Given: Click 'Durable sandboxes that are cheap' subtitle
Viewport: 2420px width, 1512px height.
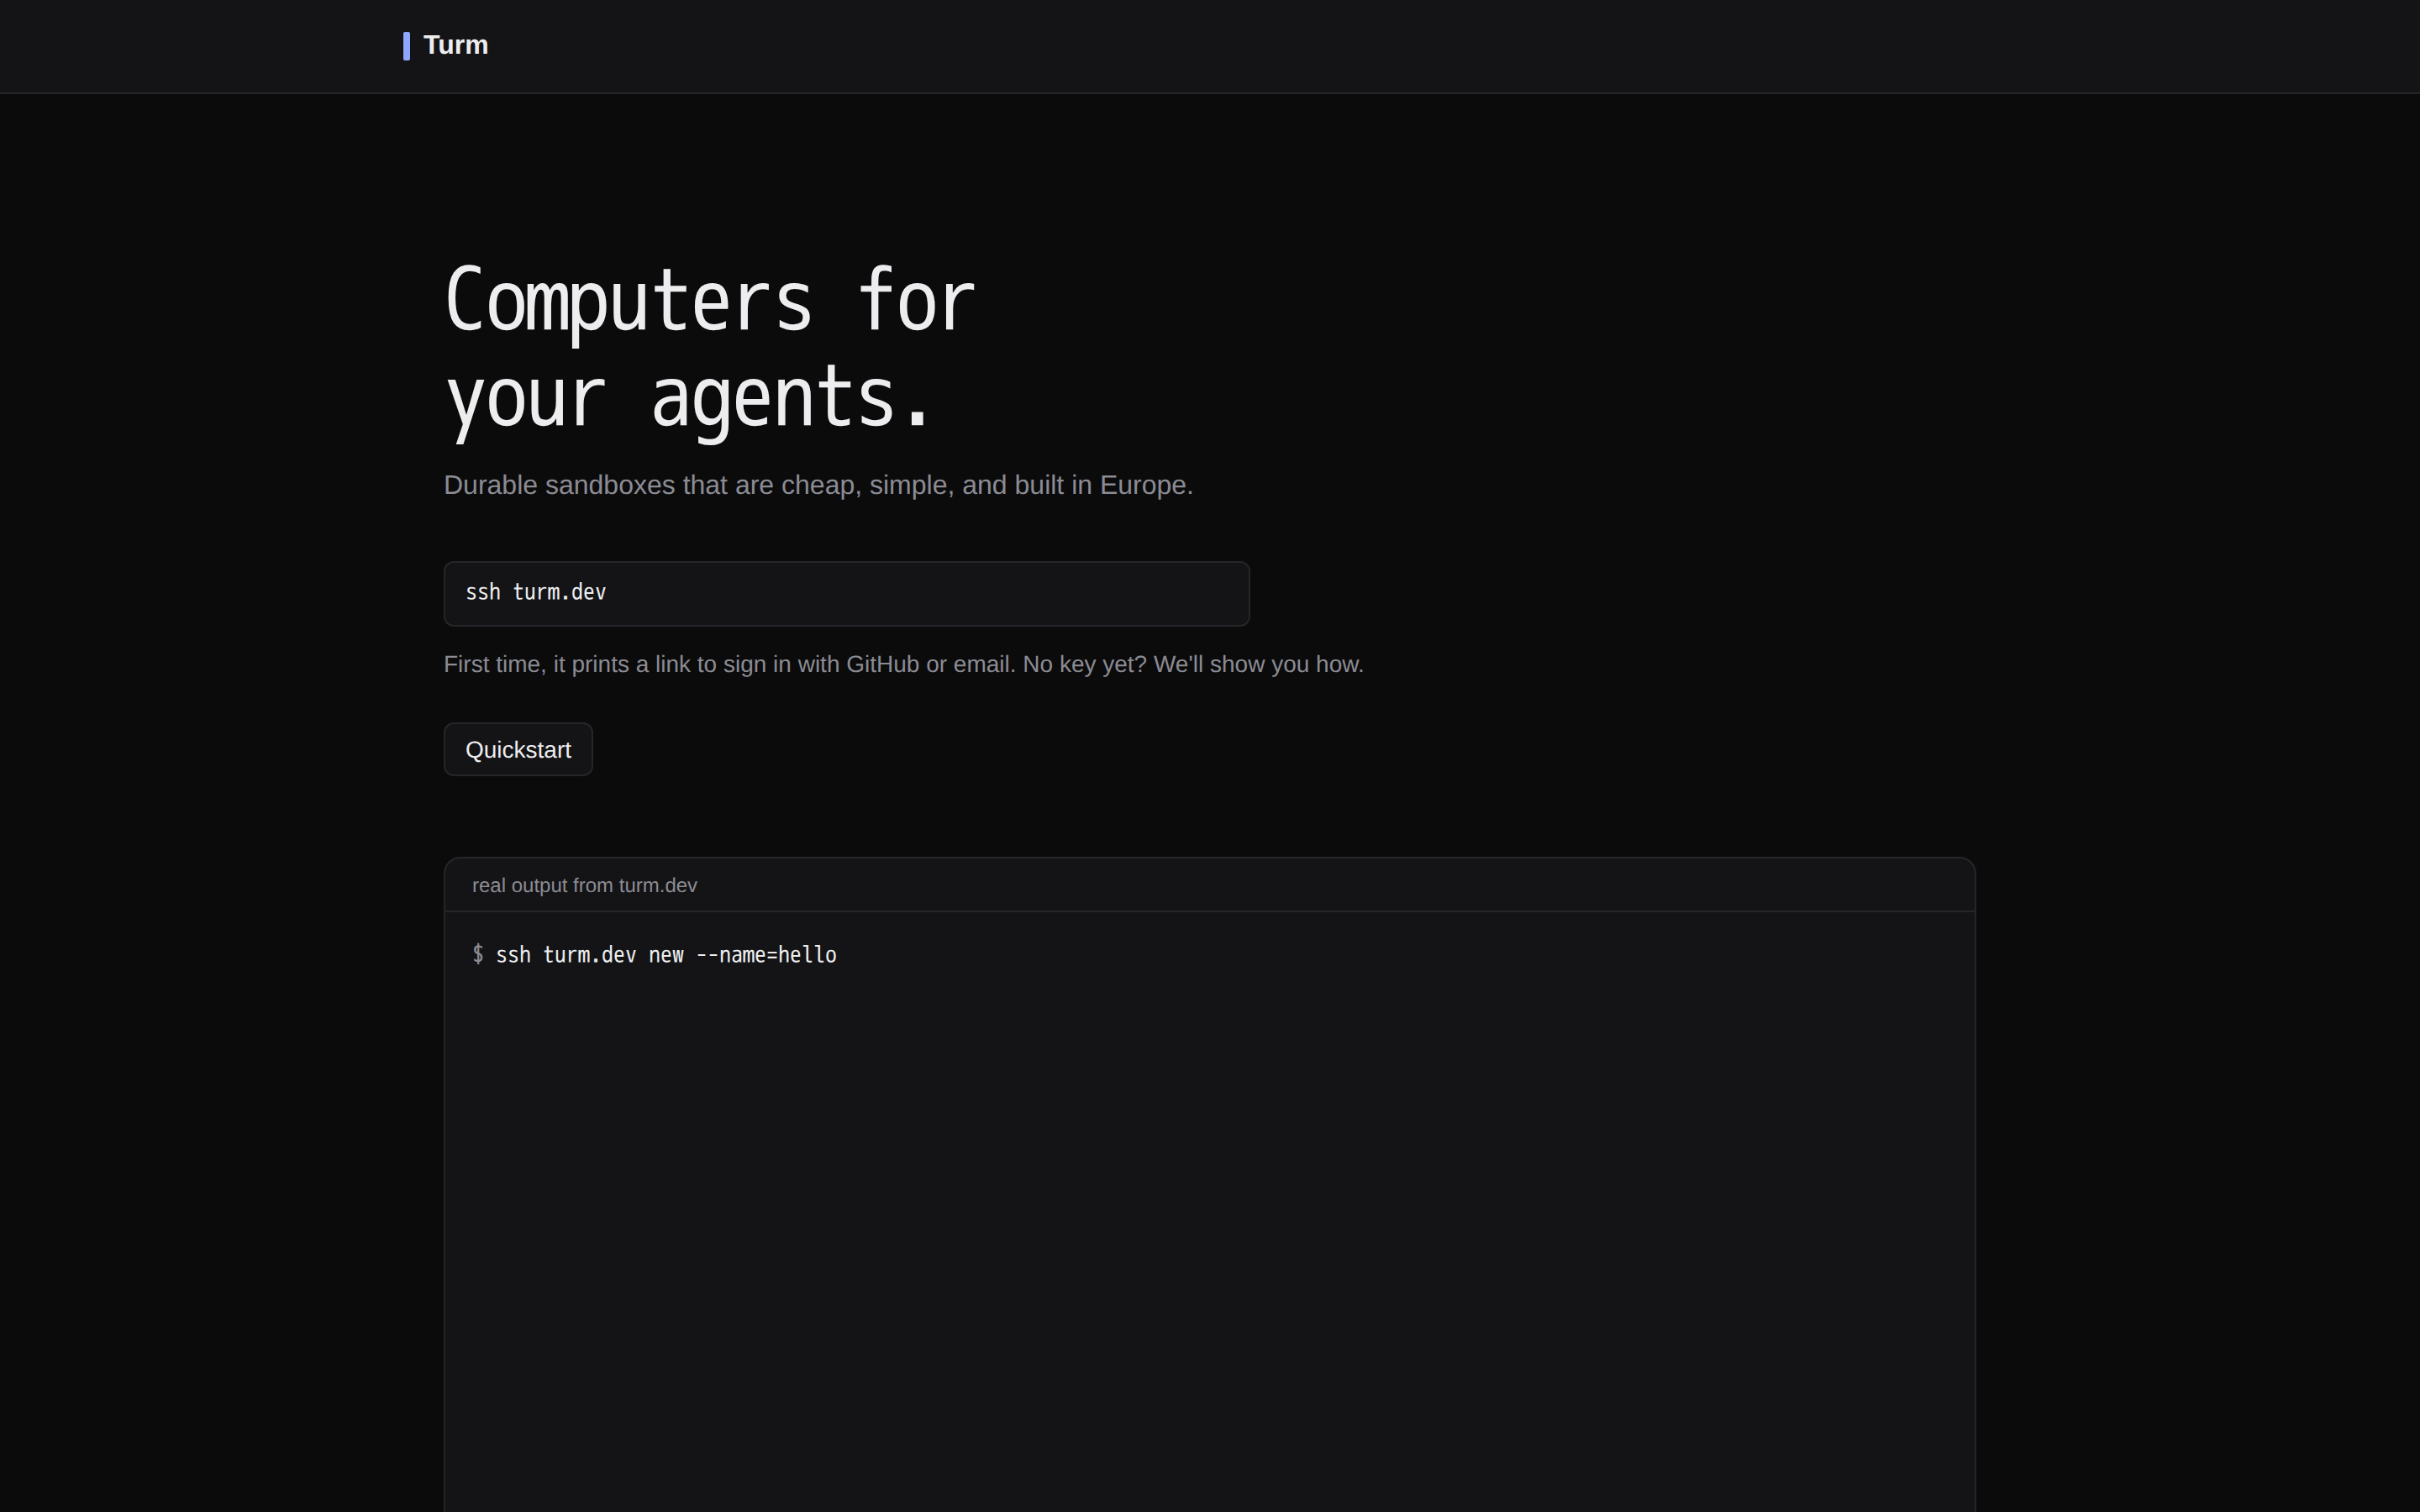Looking at the screenshot, I should click(x=818, y=485).
